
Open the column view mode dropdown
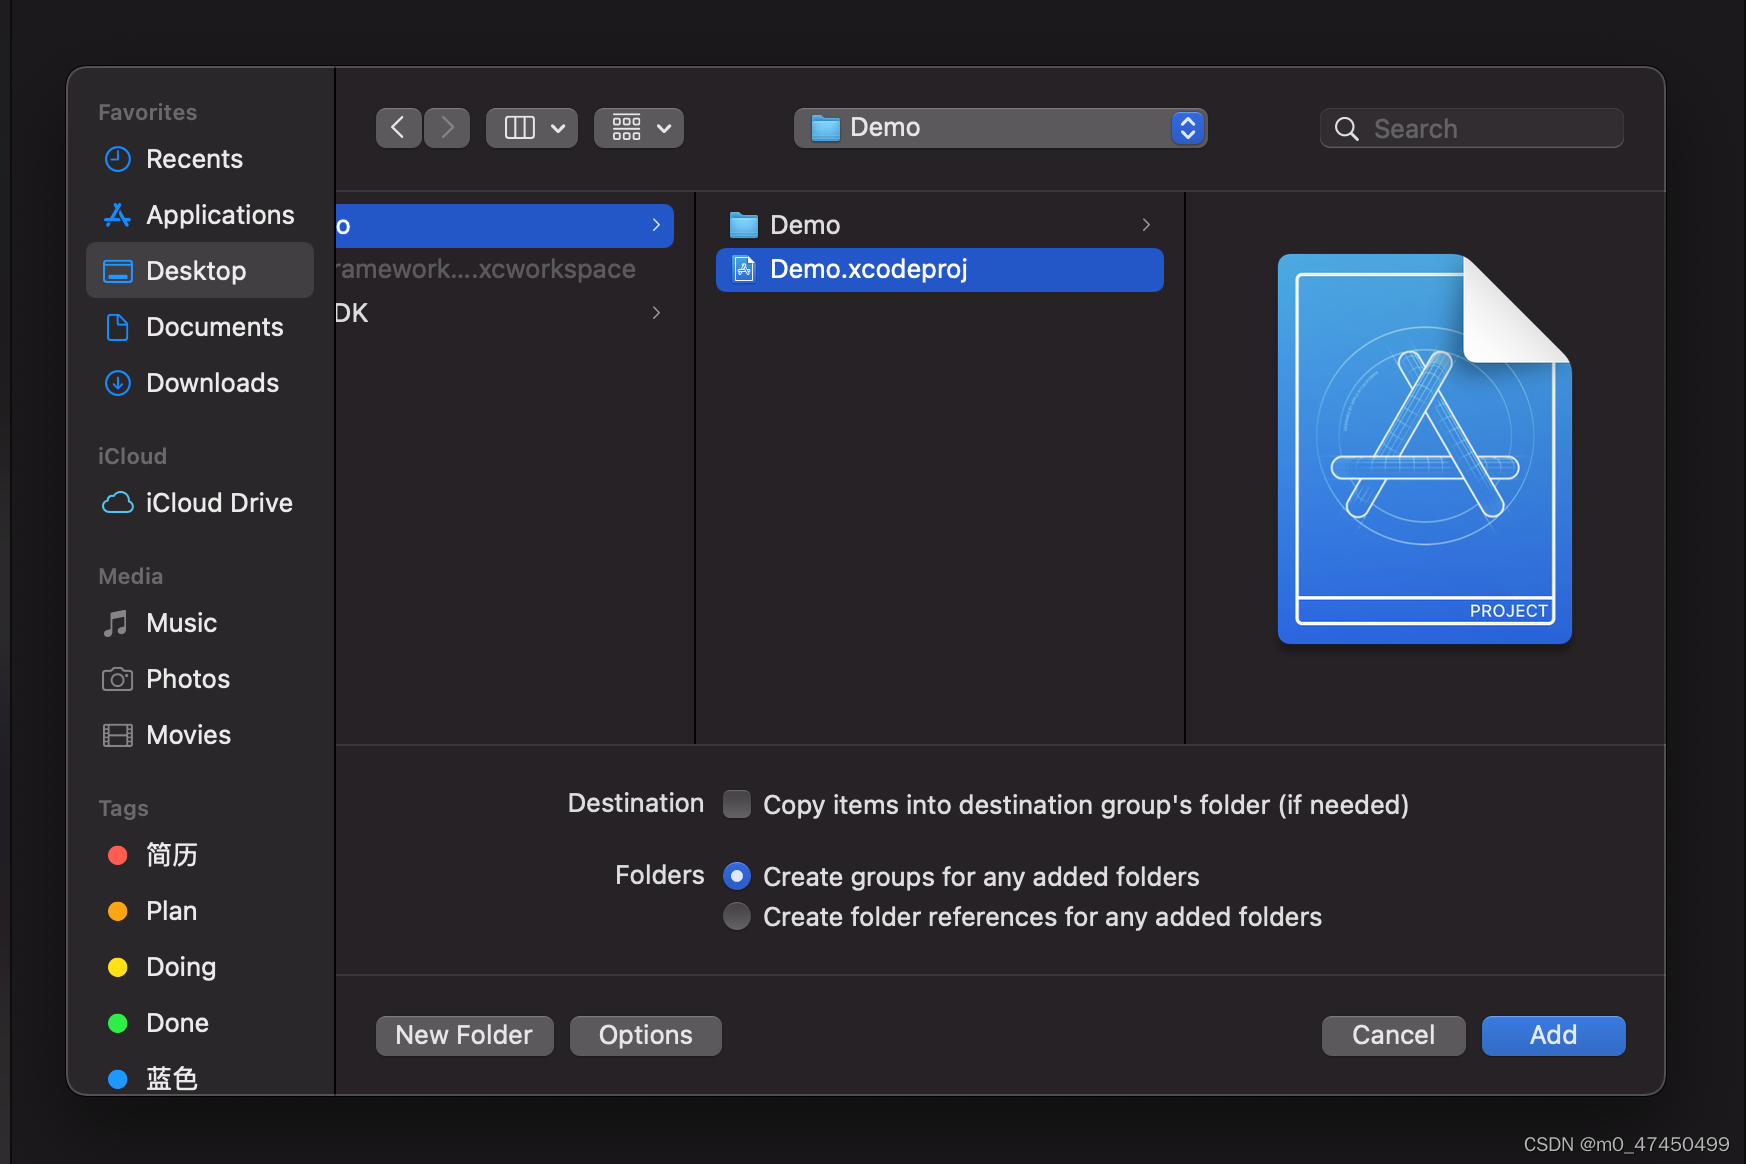532,128
